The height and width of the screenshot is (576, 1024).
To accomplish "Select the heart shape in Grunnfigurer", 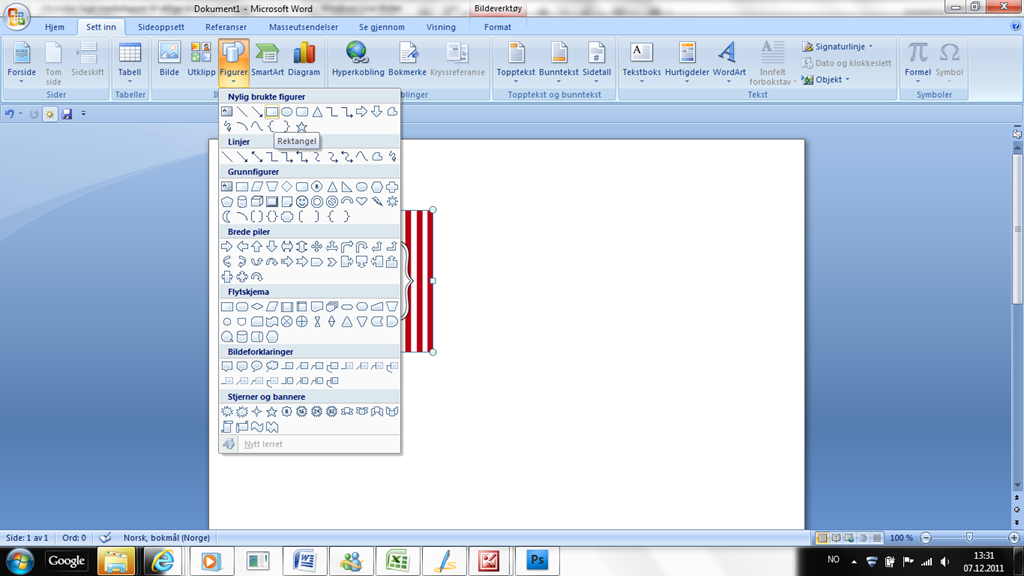I will pos(362,202).
